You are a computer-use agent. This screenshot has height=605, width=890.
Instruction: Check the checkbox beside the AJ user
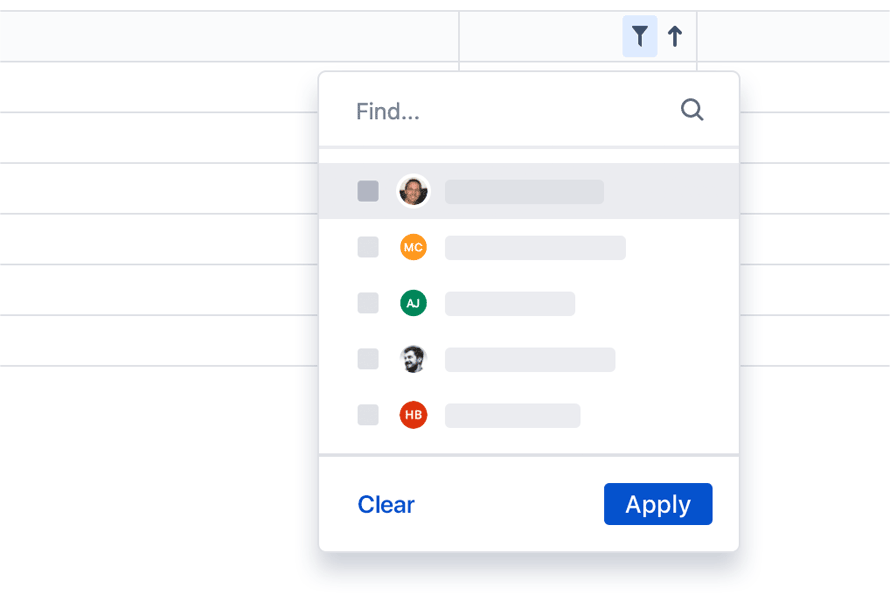368,303
